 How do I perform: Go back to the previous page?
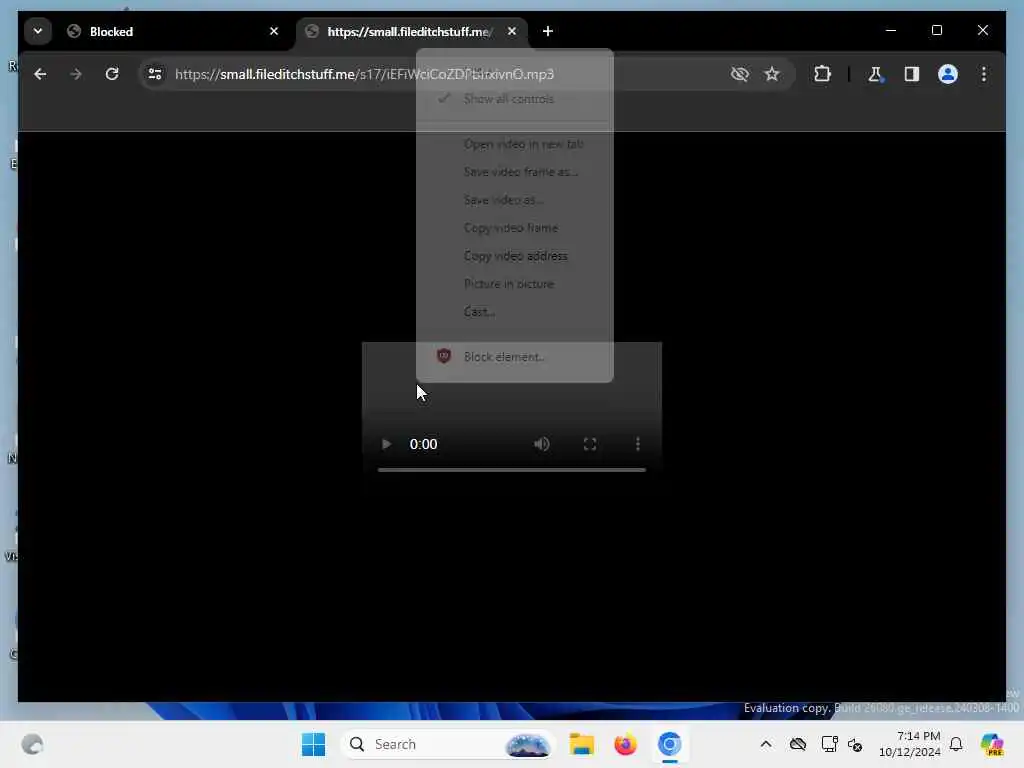[x=40, y=74]
